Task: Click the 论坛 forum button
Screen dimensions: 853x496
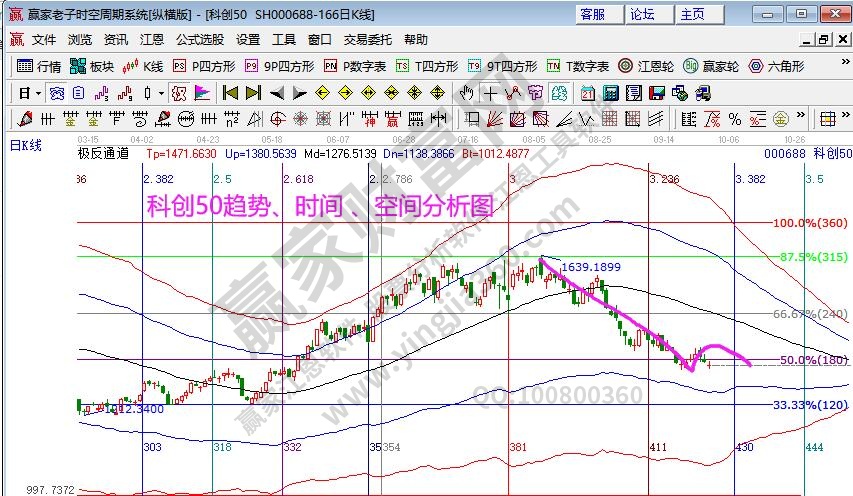Action: tap(642, 14)
